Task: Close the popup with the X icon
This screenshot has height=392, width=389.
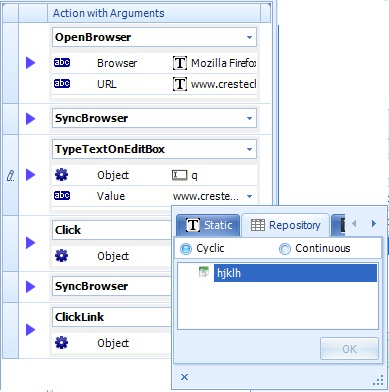Action: (x=184, y=377)
